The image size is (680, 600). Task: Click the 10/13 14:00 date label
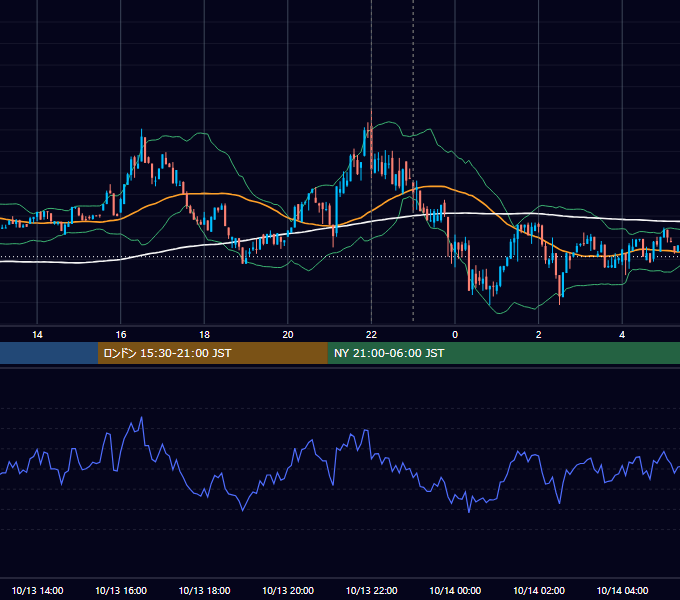37,590
